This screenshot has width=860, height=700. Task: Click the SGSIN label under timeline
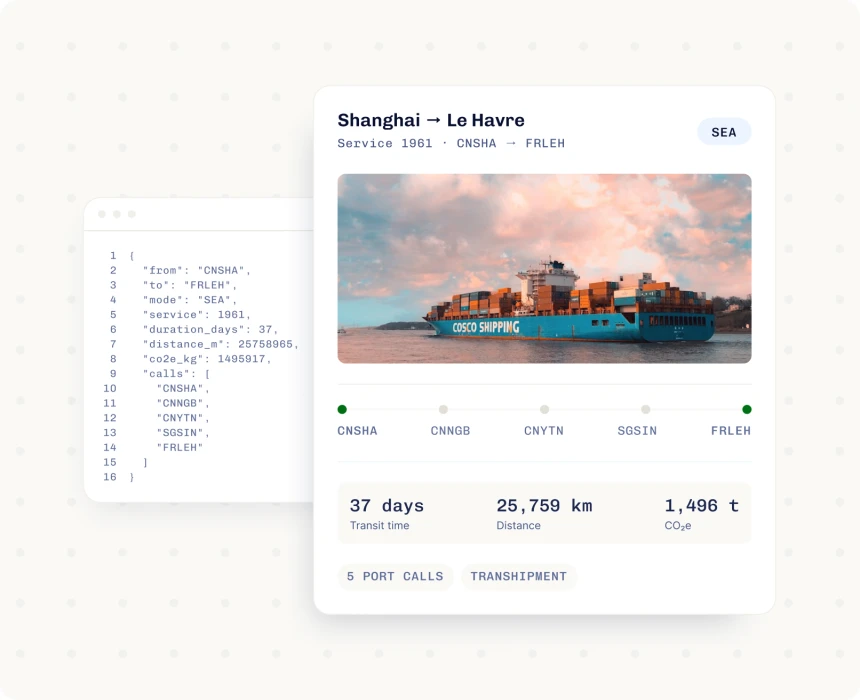[637, 431]
